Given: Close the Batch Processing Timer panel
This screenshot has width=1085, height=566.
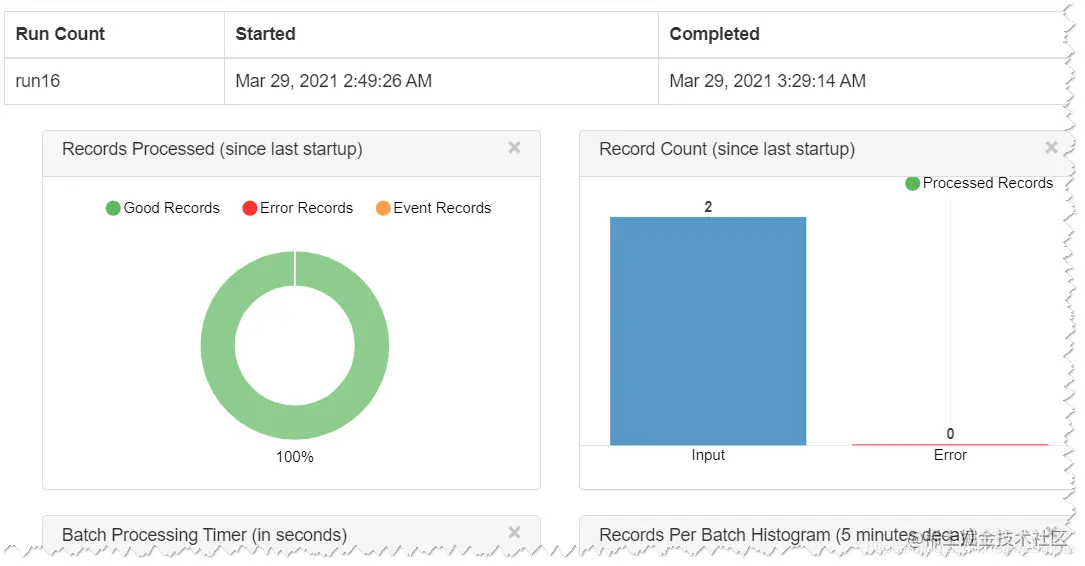Looking at the screenshot, I should click(514, 532).
